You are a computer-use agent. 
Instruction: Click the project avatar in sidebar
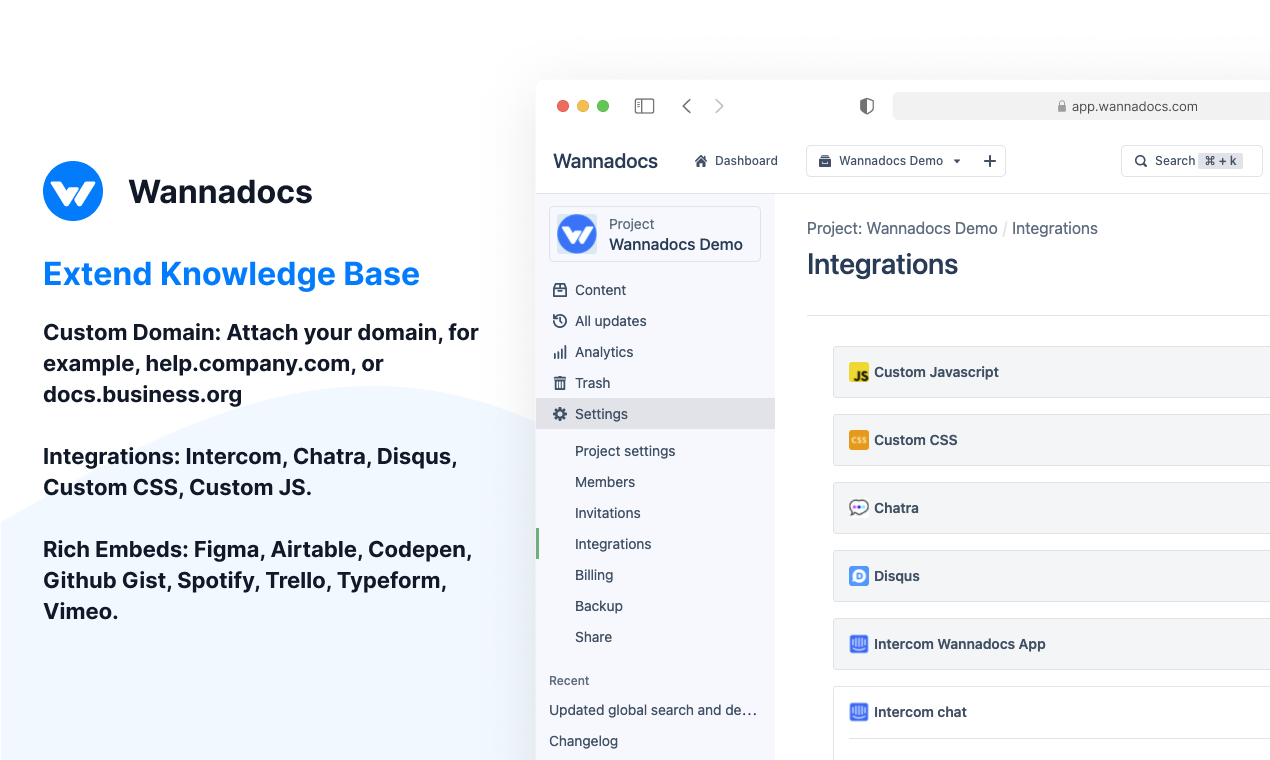pos(577,234)
